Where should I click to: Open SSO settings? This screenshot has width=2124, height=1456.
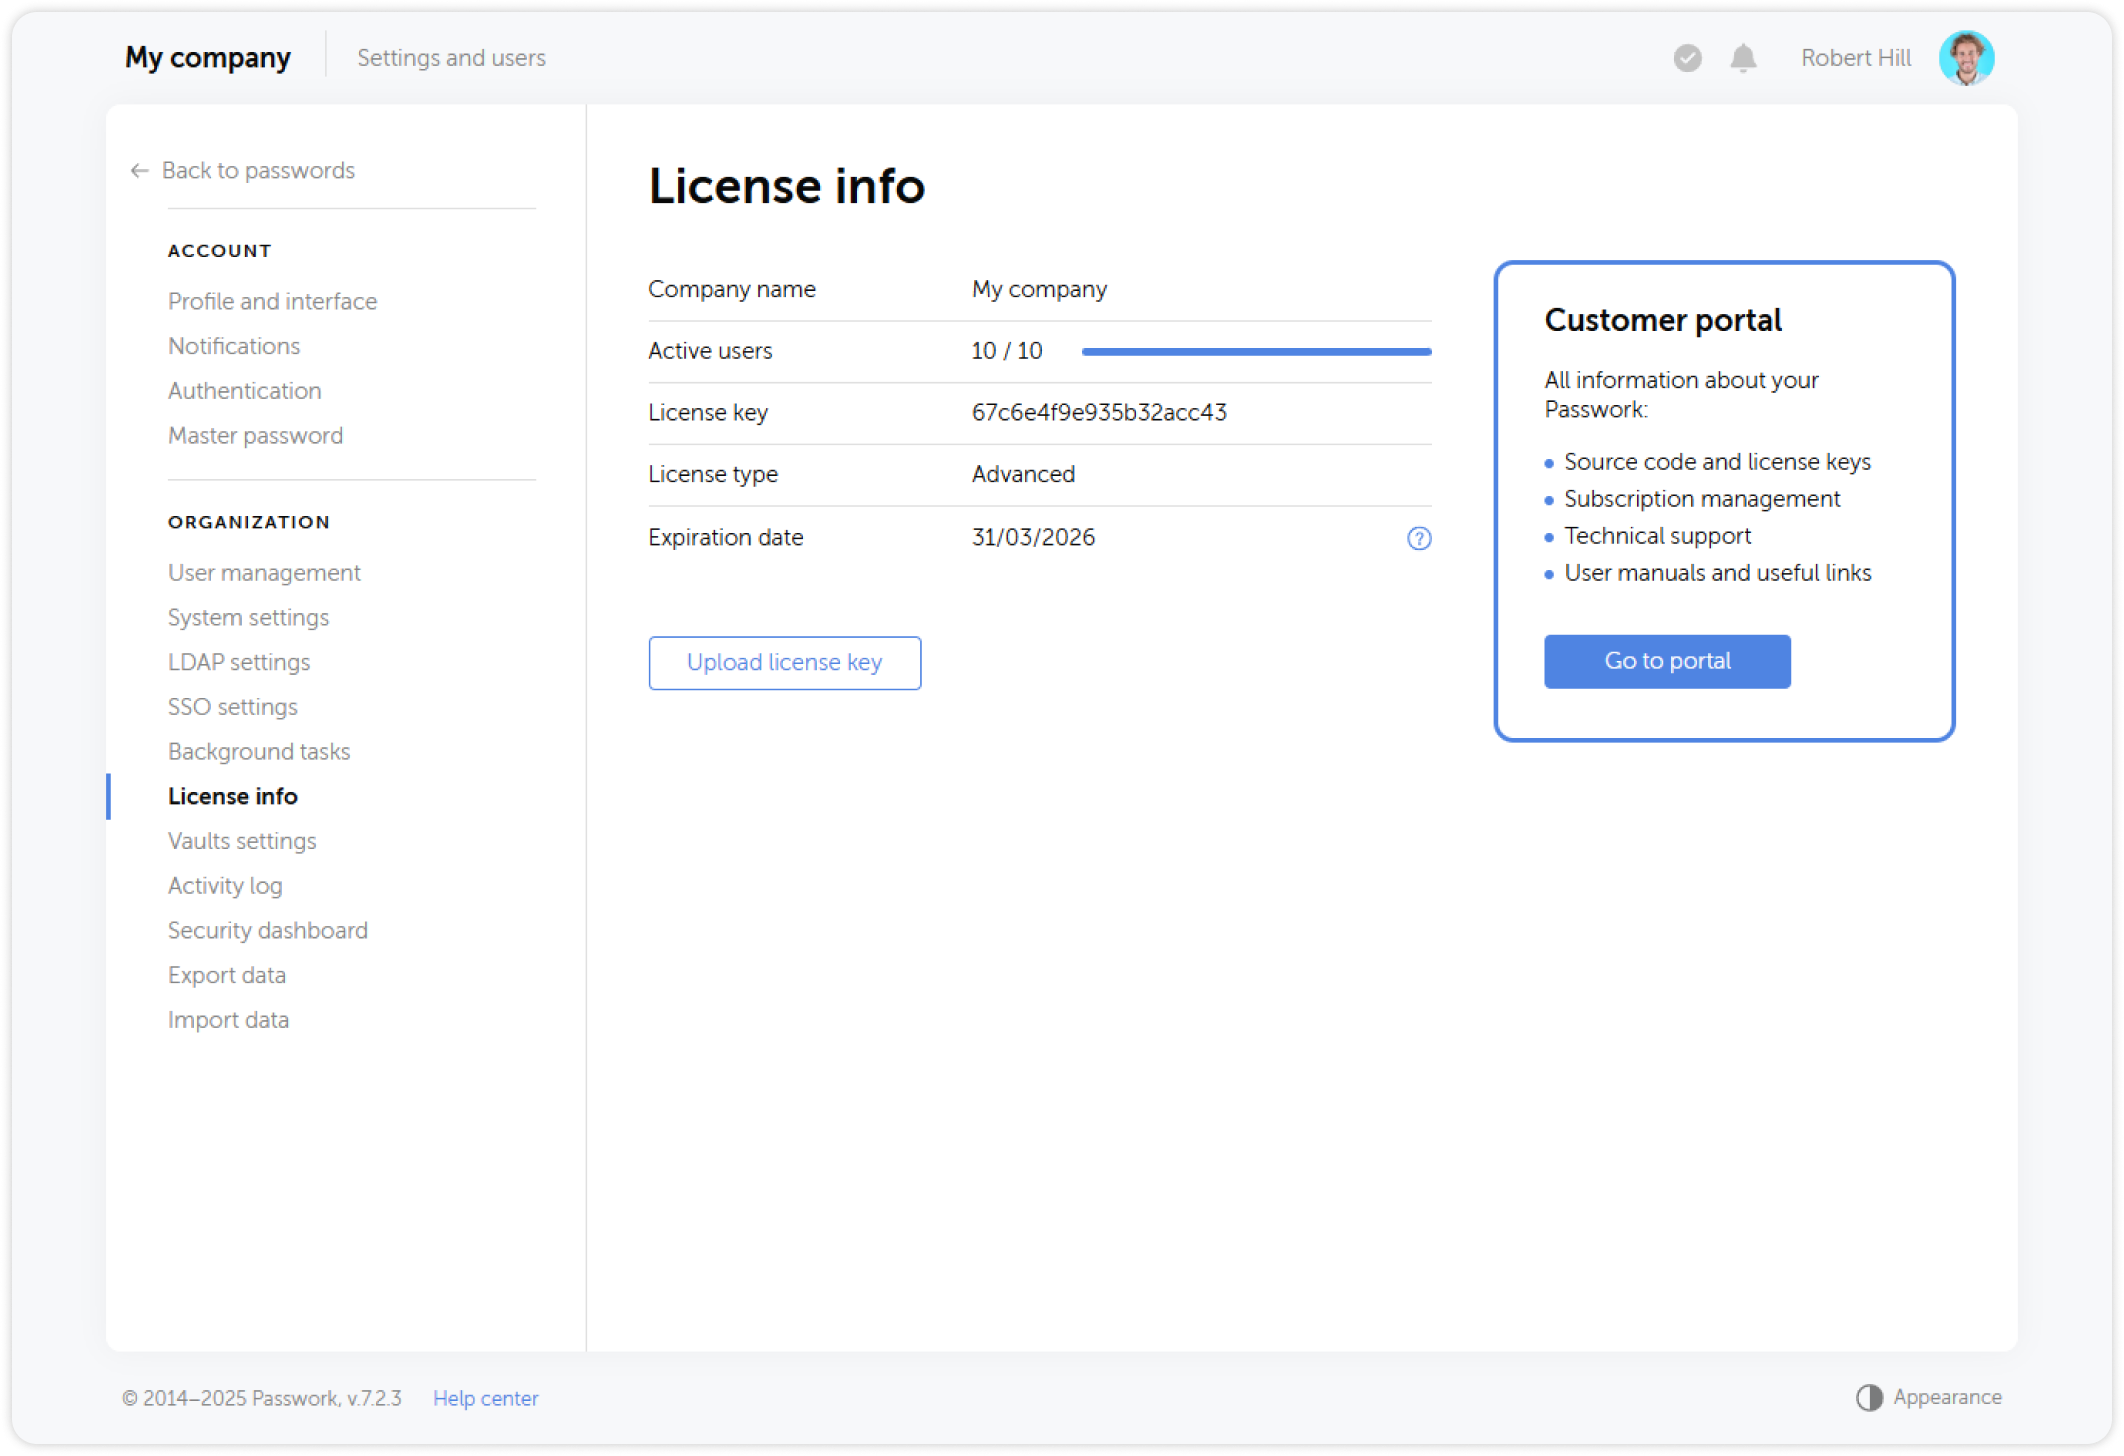pyautogui.click(x=232, y=706)
